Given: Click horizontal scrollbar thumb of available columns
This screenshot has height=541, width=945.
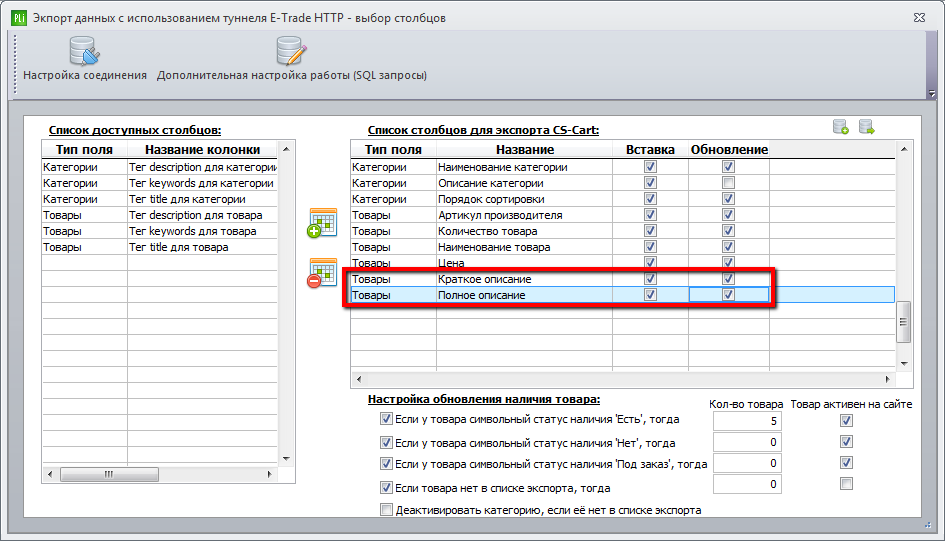Looking at the screenshot, I should pyautogui.click(x=109, y=474).
